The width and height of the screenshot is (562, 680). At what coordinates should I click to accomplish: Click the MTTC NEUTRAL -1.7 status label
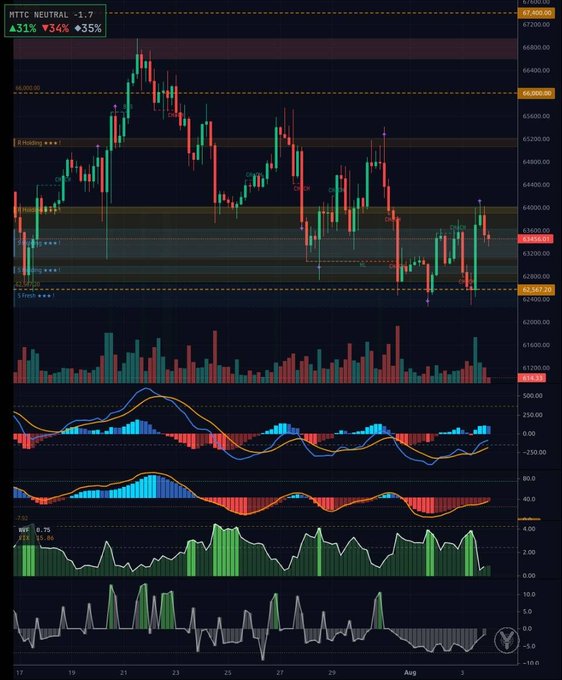click(51, 15)
